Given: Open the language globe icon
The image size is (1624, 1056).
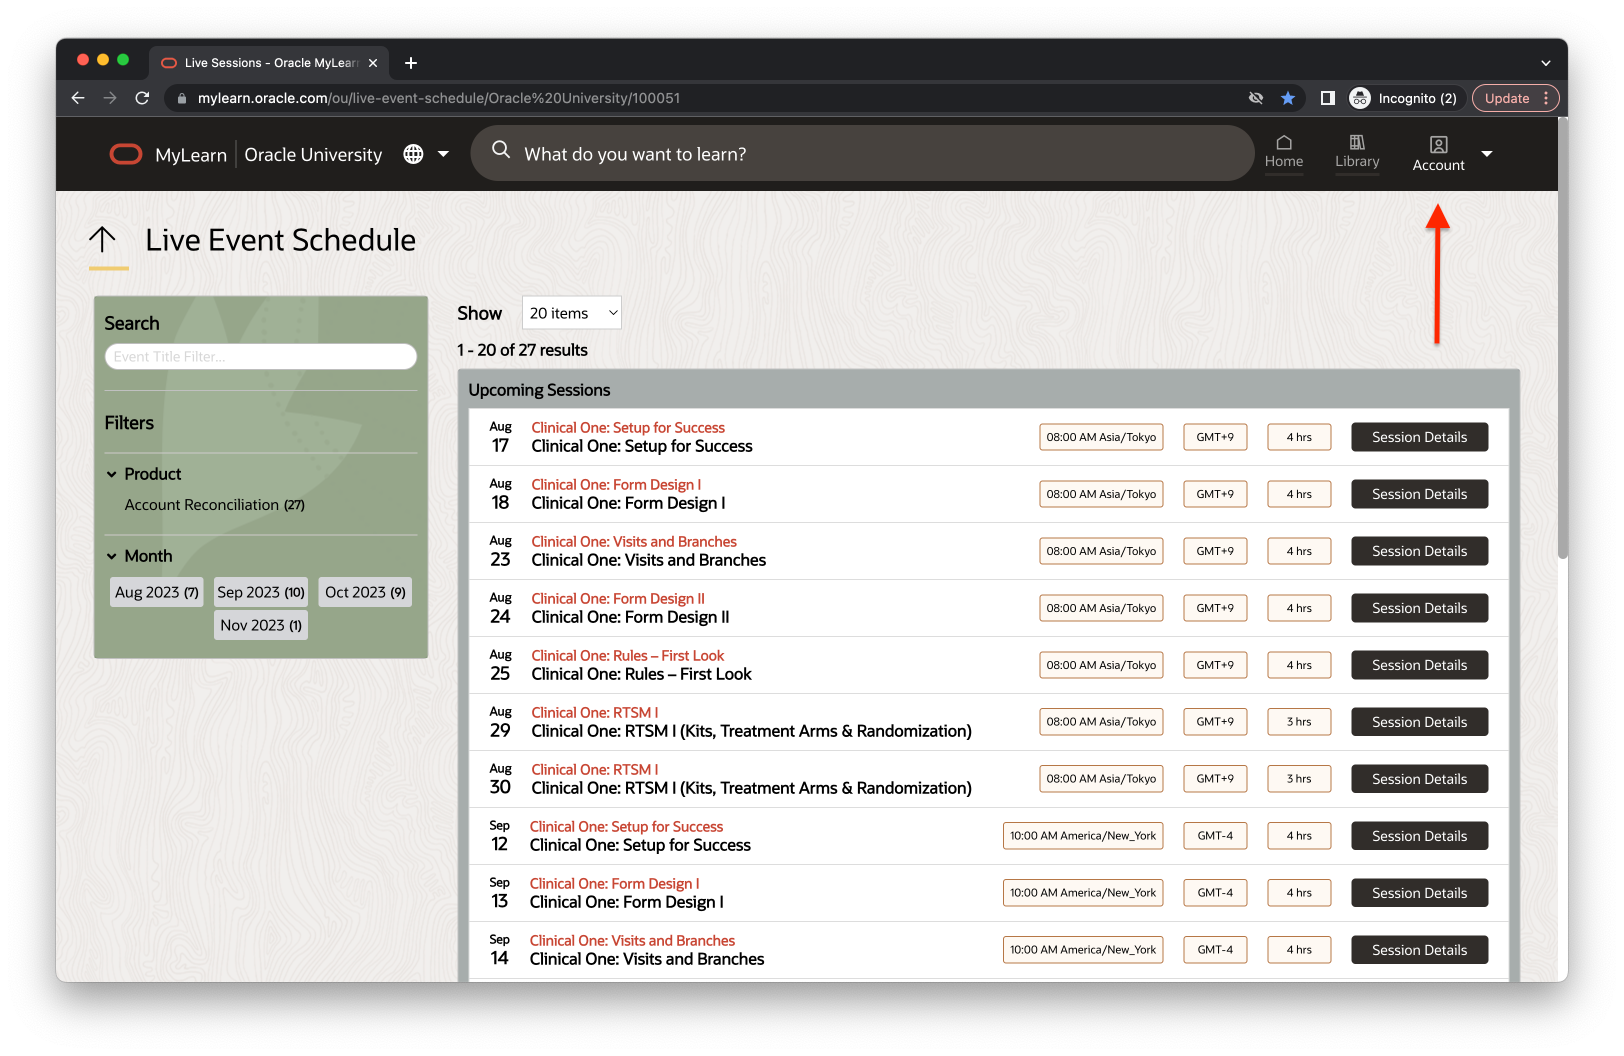Looking at the screenshot, I should (413, 154).
